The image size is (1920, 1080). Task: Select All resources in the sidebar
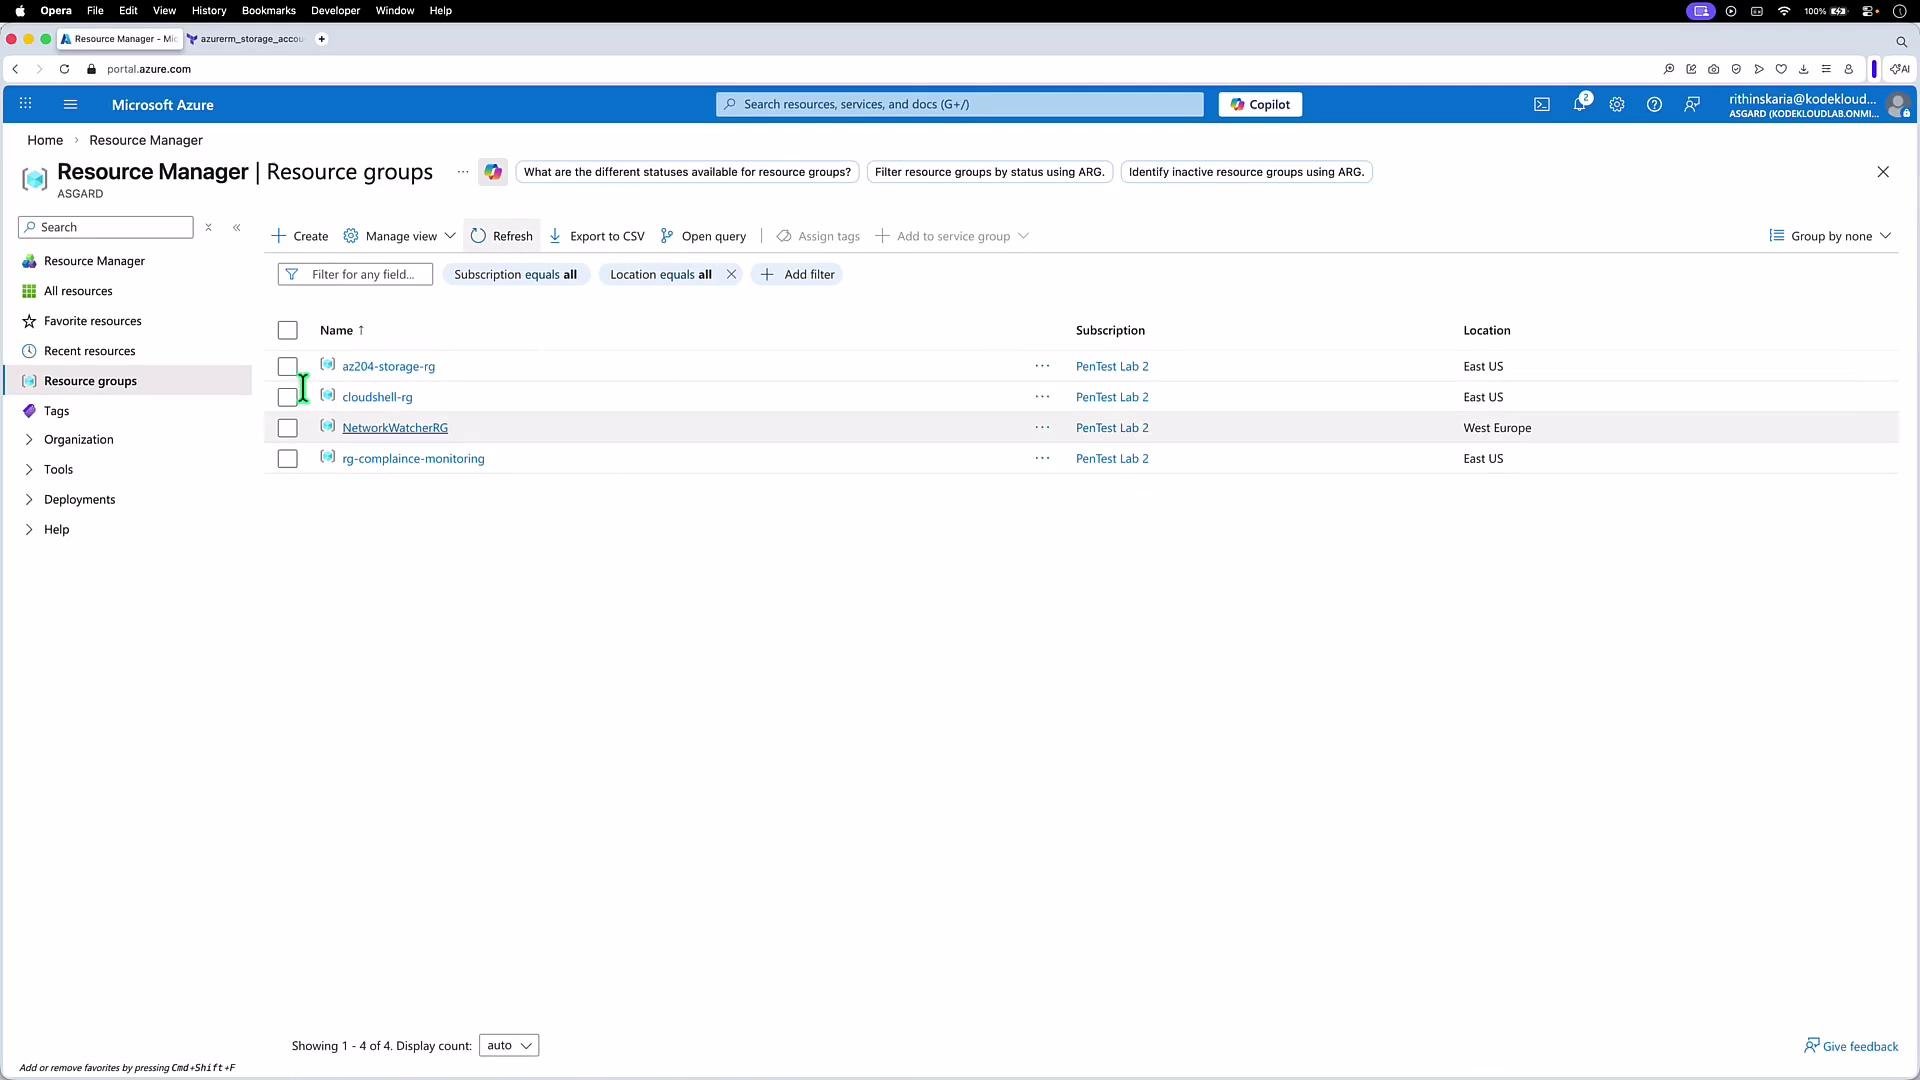pyautogui.click(x=78, y=292)
